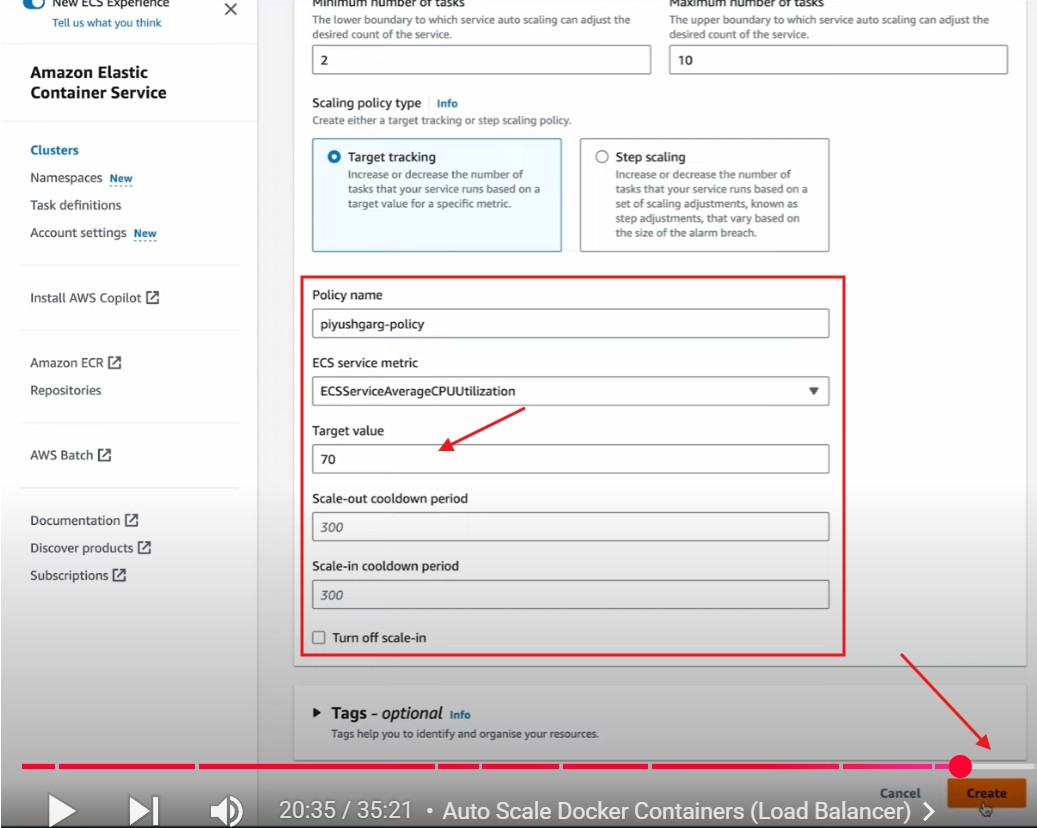Open the video chapter chevron arrow
Image resolution: width=1037 pixels, height=828 pixels.
[929, 811]
